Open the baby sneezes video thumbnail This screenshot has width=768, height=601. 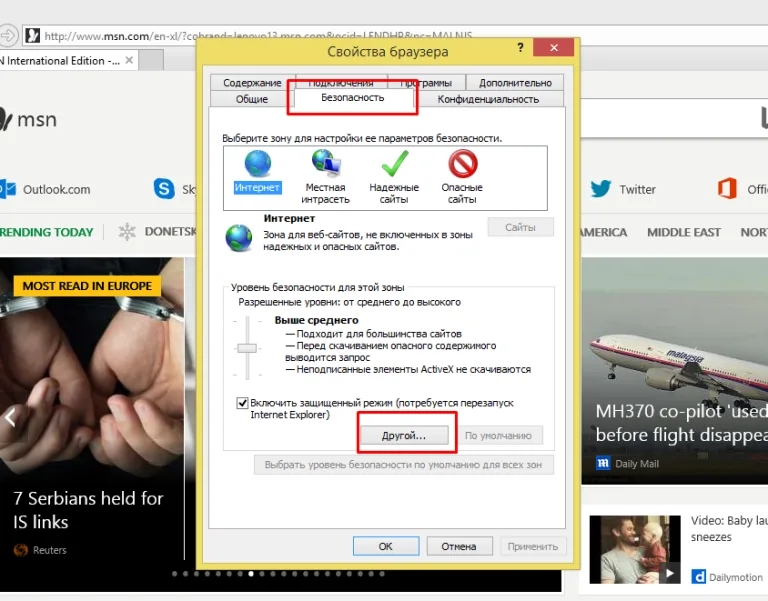[x=635, y=549]
